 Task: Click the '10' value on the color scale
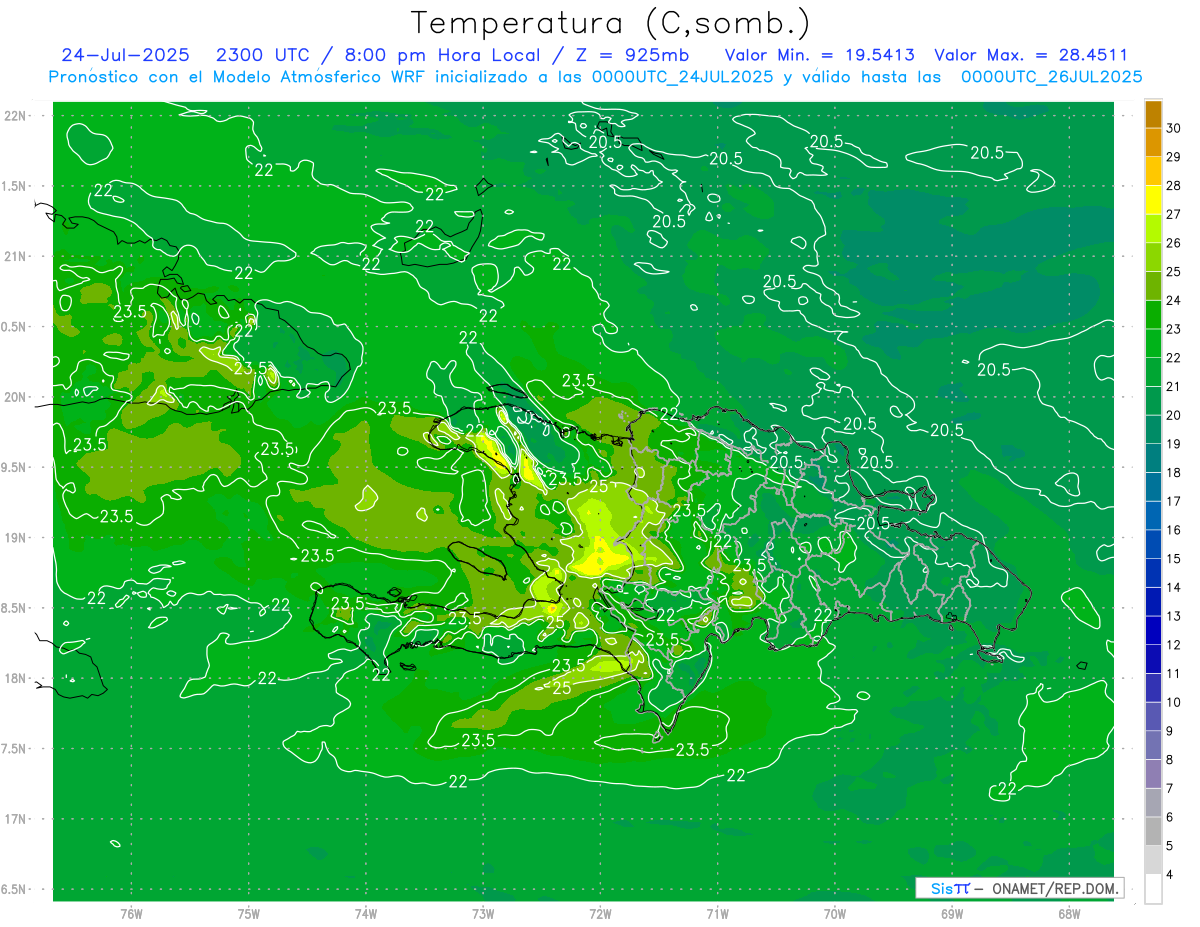(1174, 702)
